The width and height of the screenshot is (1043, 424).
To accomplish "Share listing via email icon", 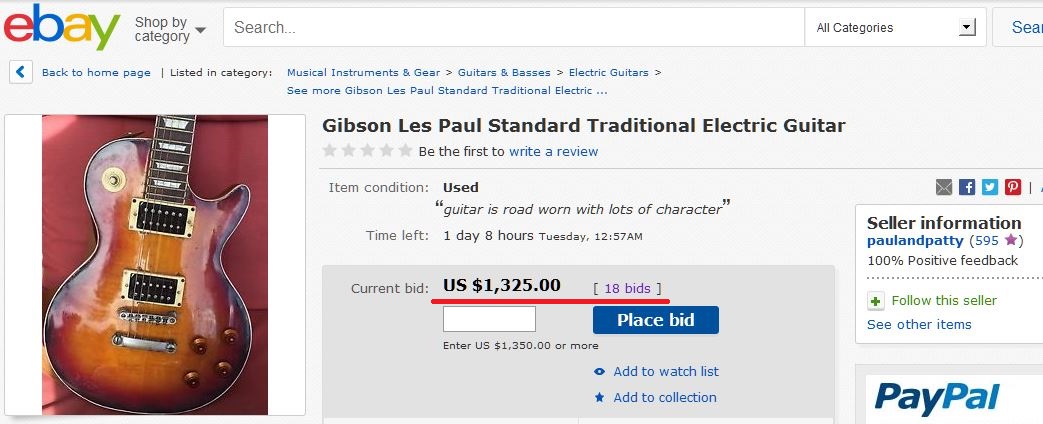I will click(944, 187).
